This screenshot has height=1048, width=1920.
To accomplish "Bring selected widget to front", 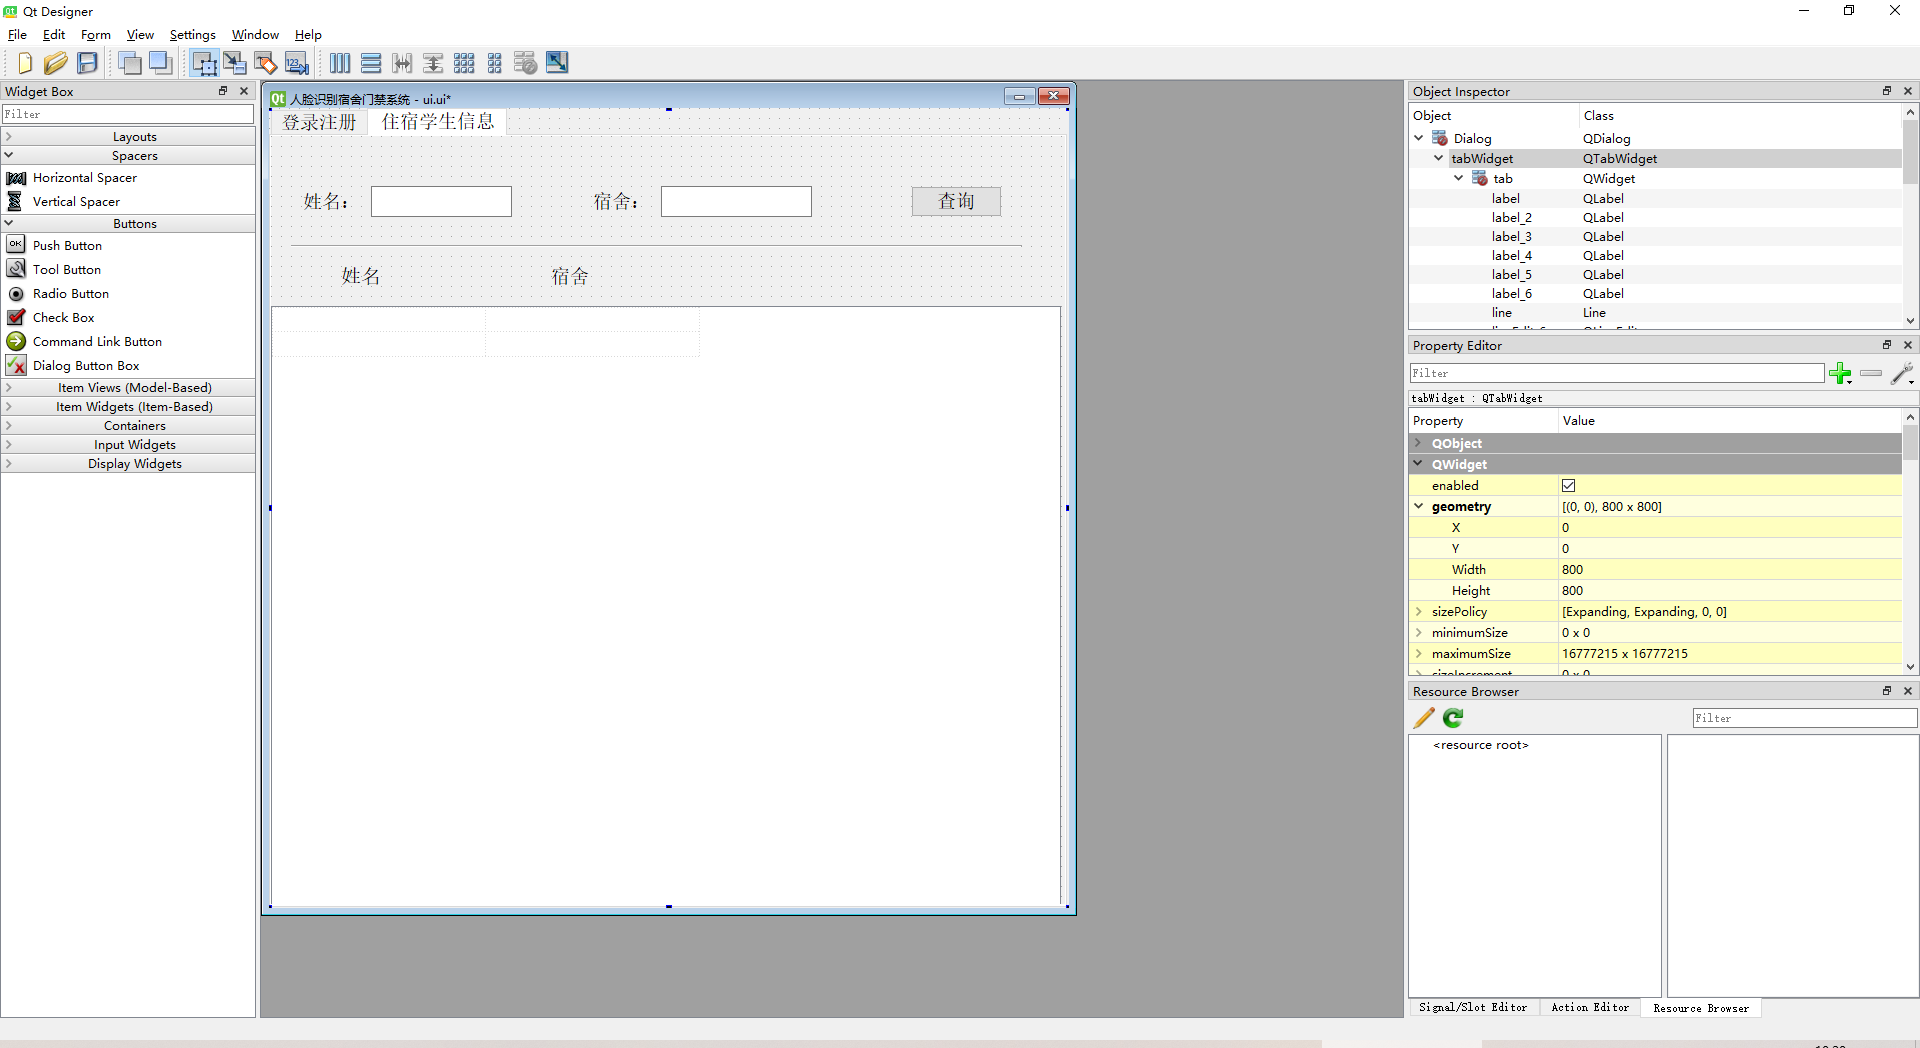I will [160, 63].
